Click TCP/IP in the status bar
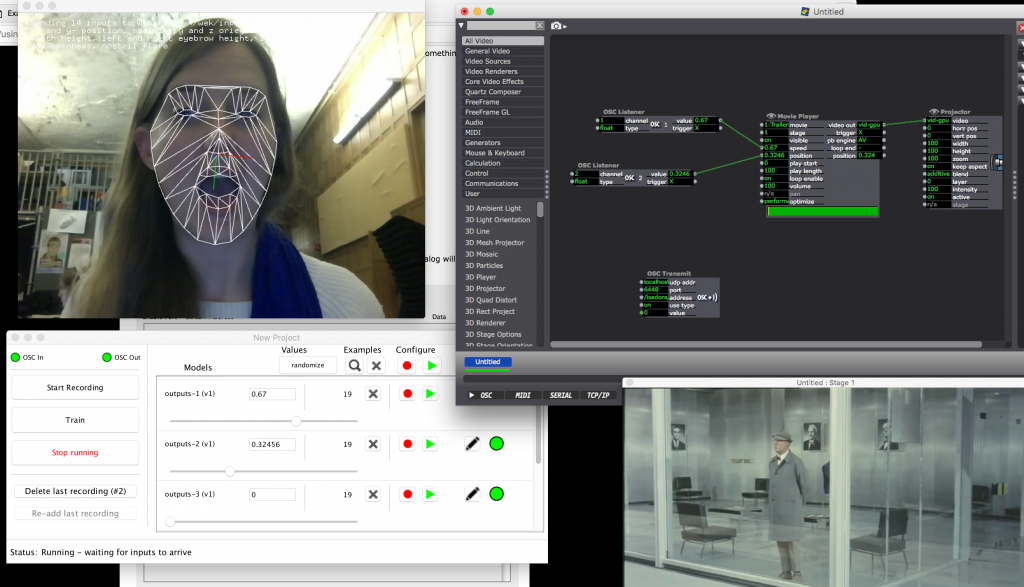Image resolution: width=1024 pixels, height=587 pixels. [x=598, y=395]
